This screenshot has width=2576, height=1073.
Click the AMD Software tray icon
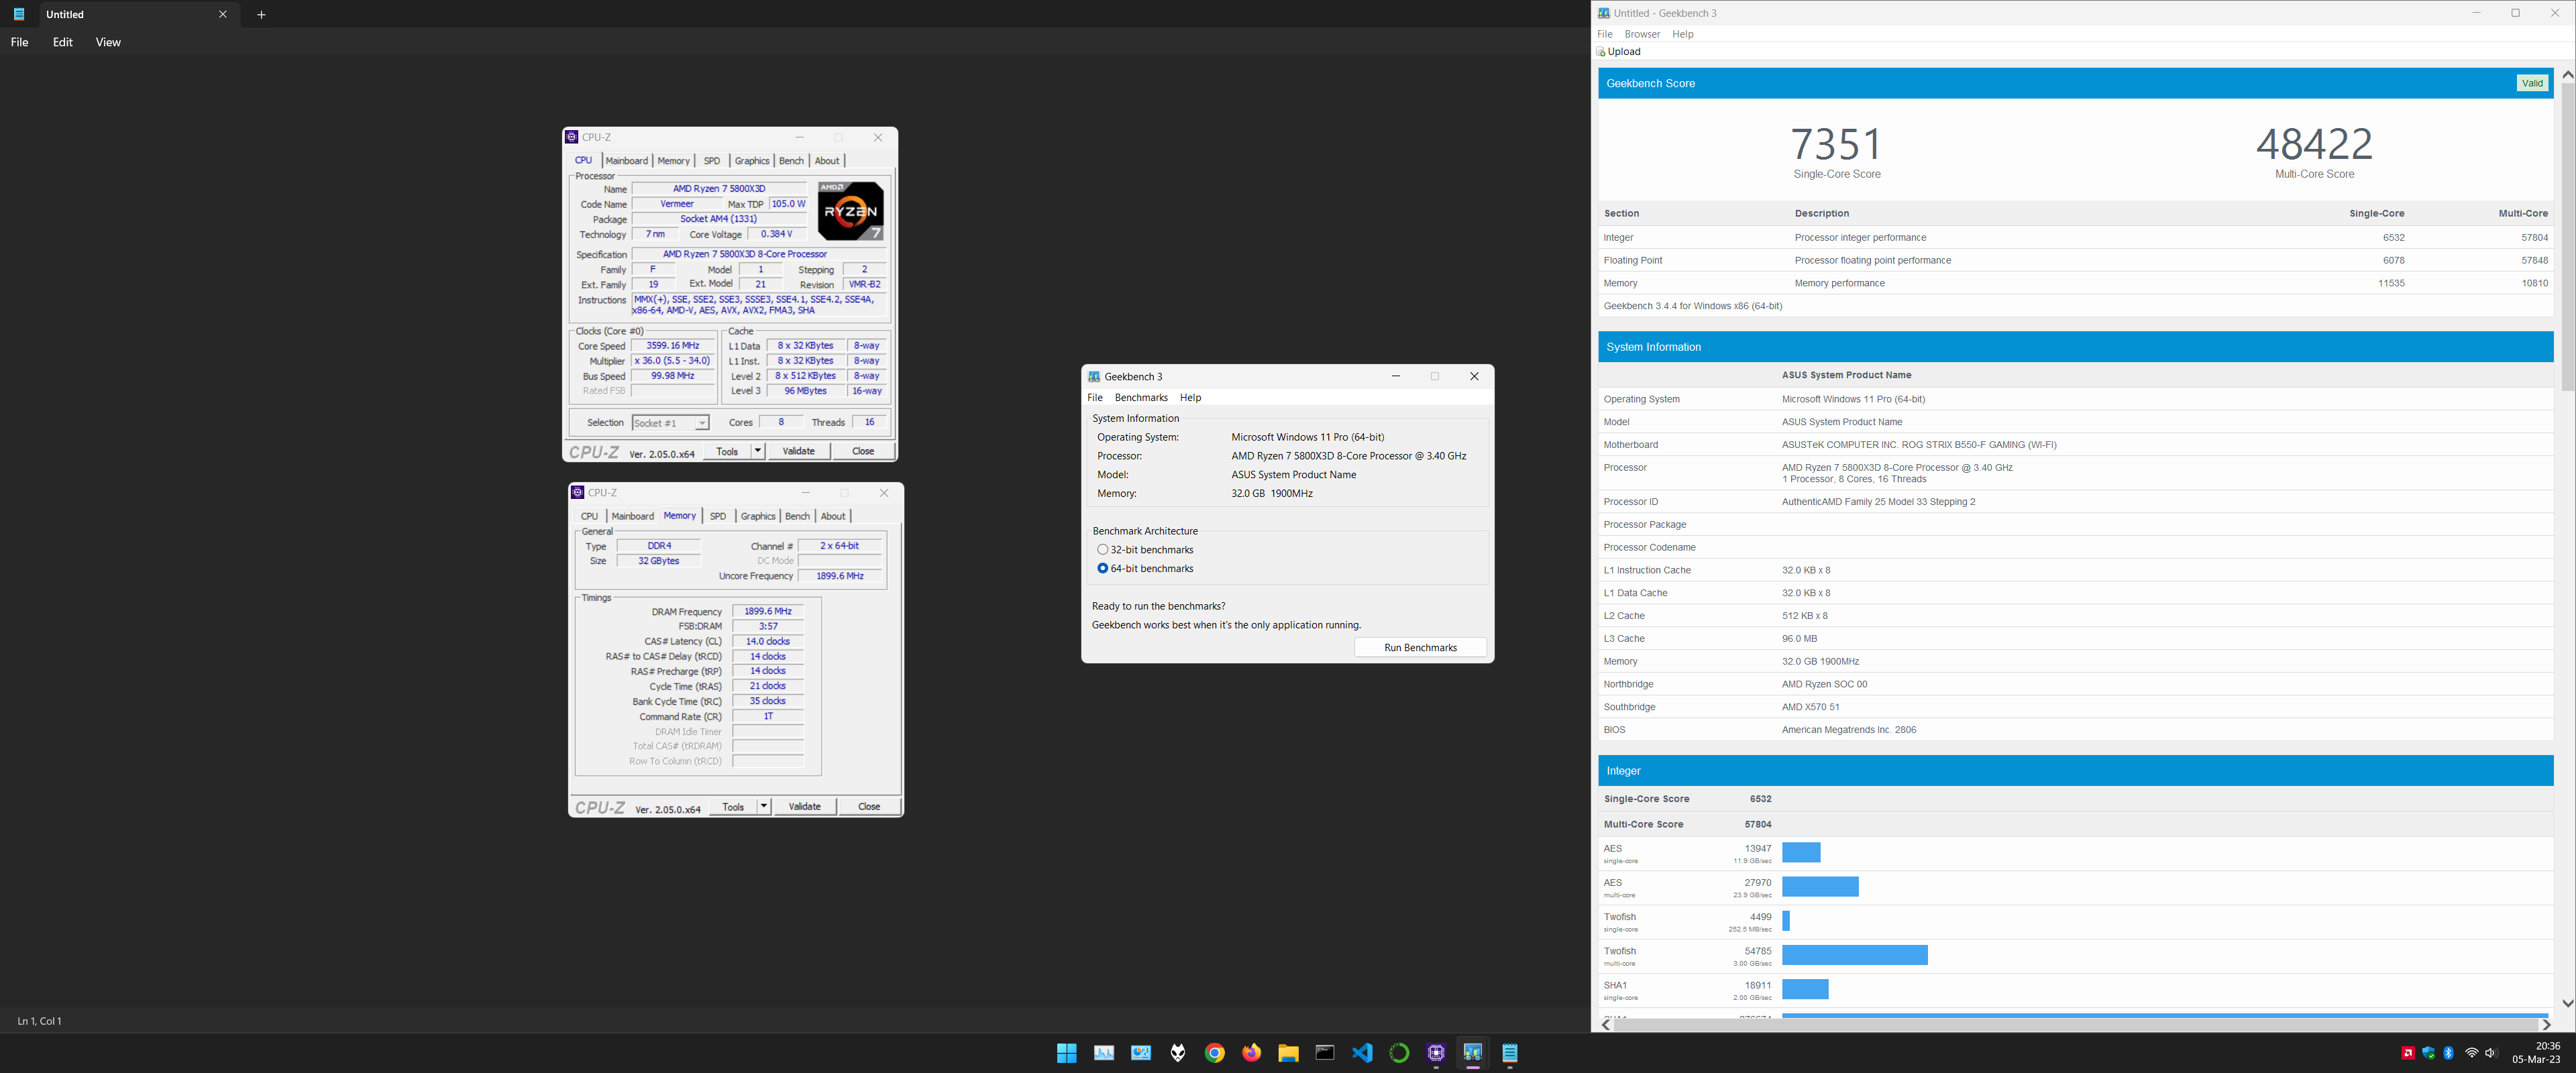tap(2408, 1053)
